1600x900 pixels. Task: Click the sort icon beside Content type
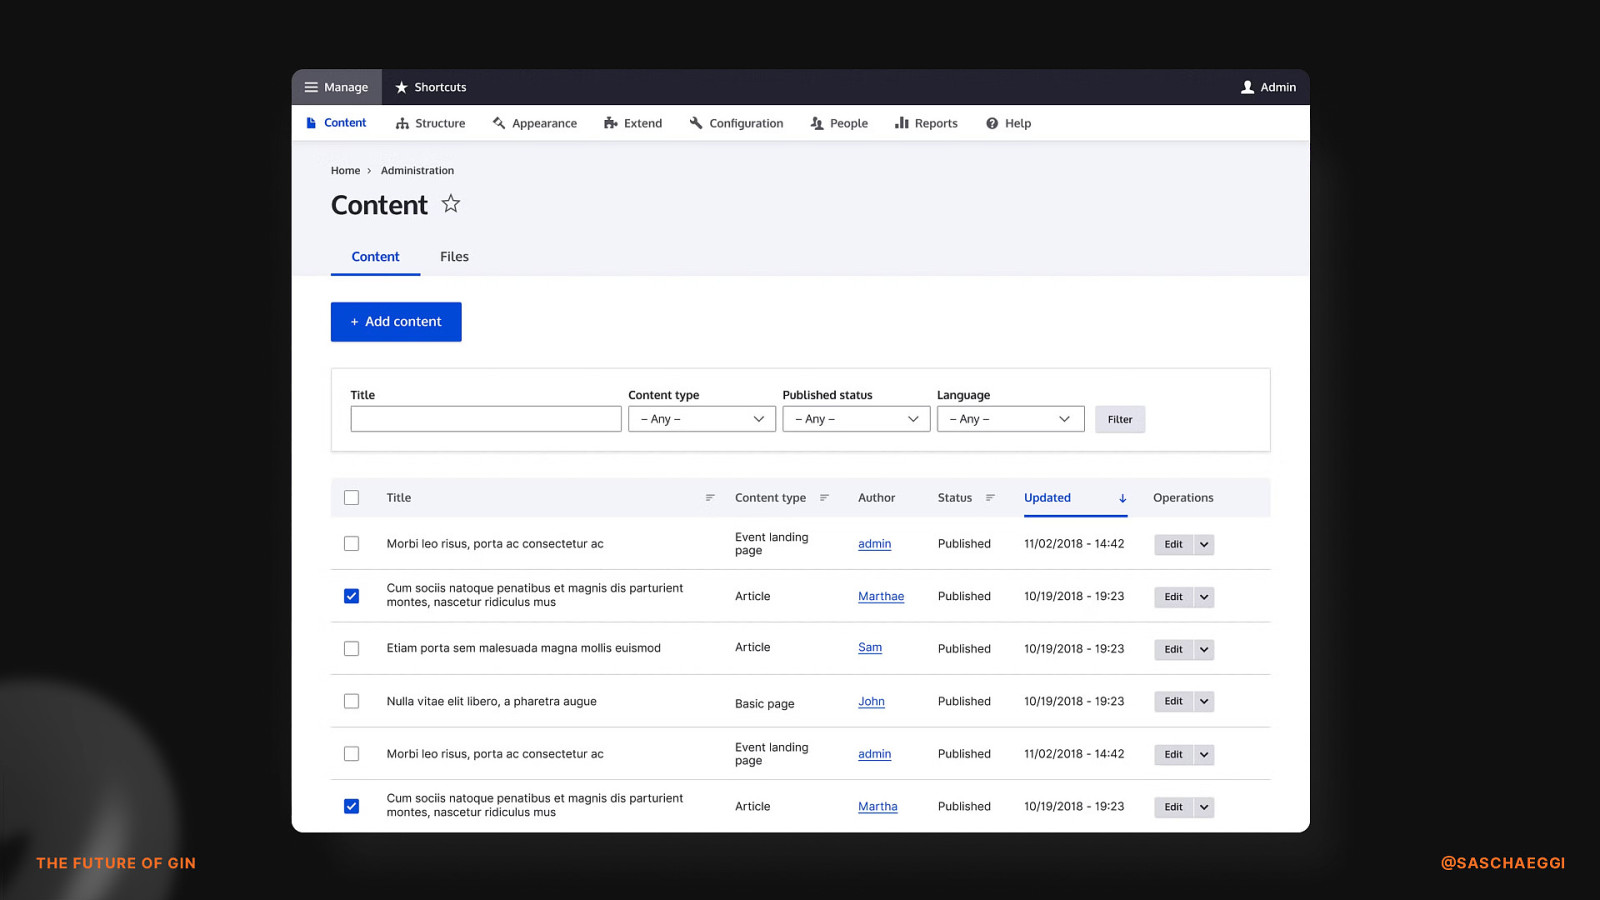pyautogui.click(x=824, y=498)
